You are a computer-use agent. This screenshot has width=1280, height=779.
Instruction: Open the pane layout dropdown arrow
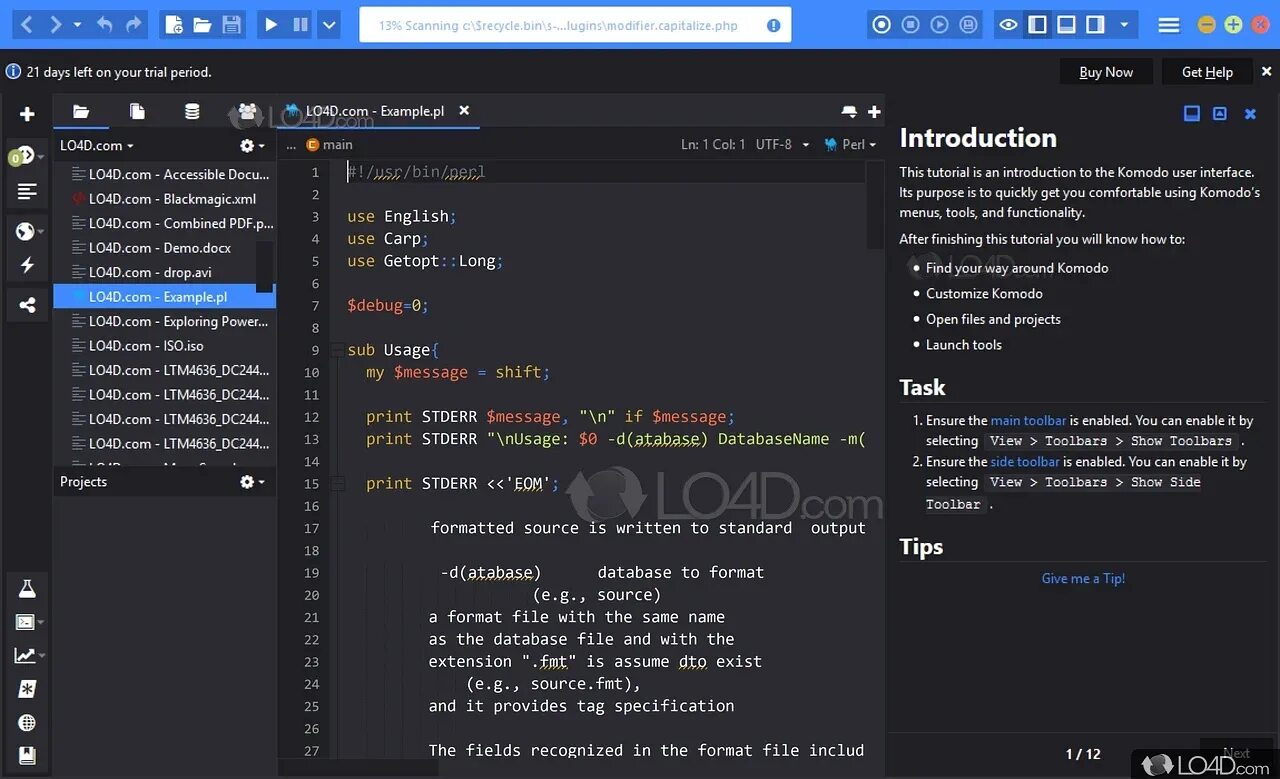(x=1124, y=25)
